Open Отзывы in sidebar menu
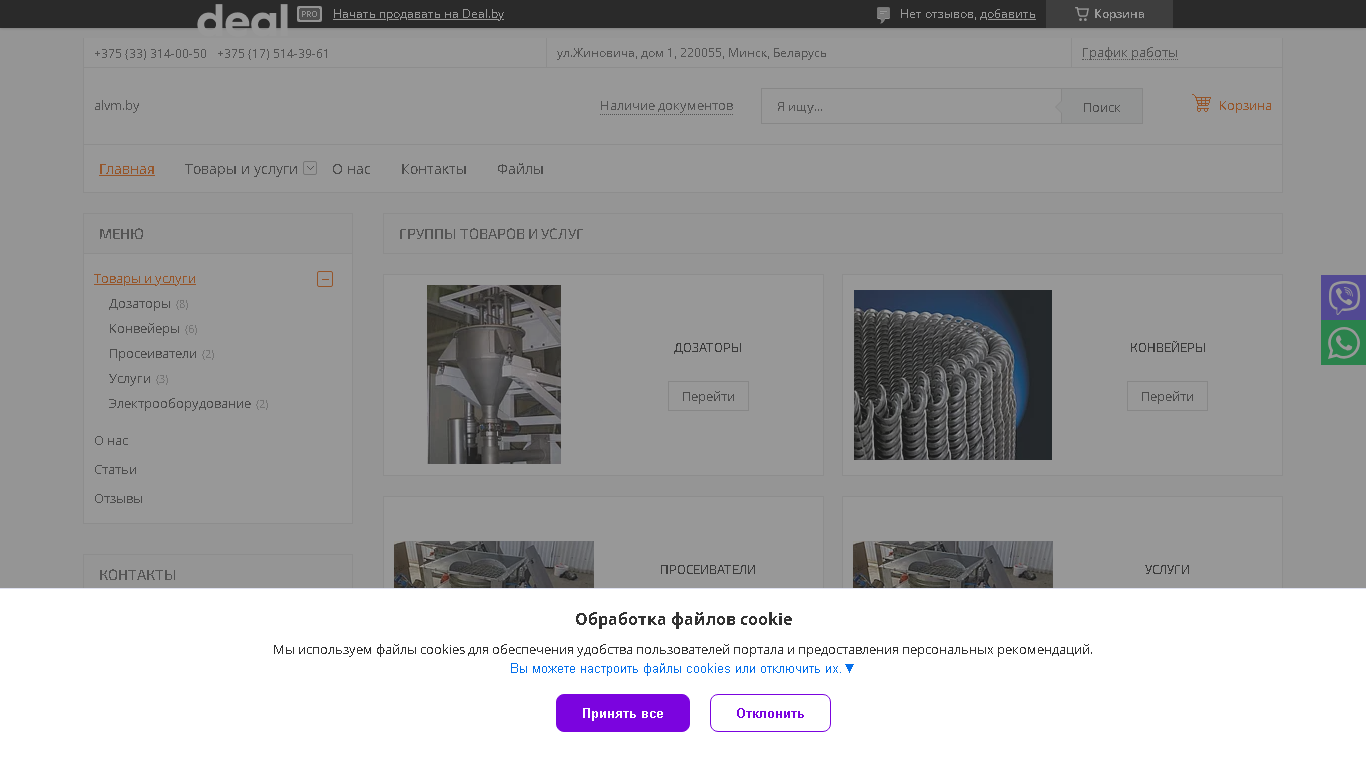 118,498
